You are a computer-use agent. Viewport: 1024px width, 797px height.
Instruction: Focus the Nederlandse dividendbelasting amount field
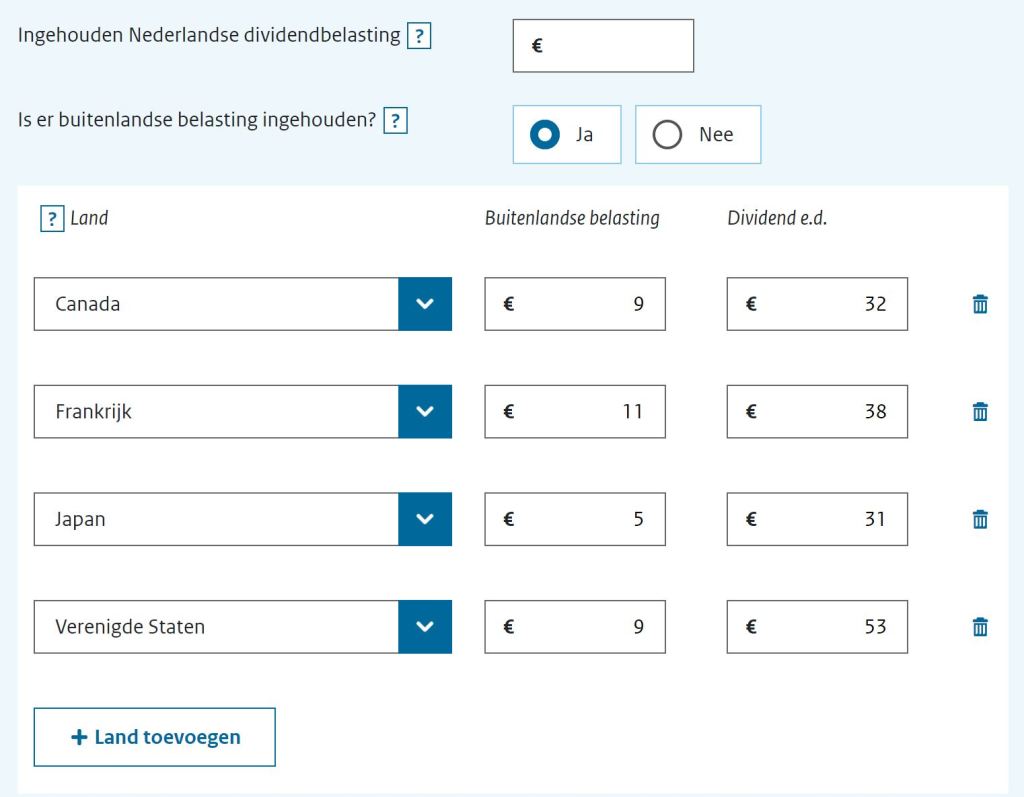pyautogui.click(x=603, y=46)
